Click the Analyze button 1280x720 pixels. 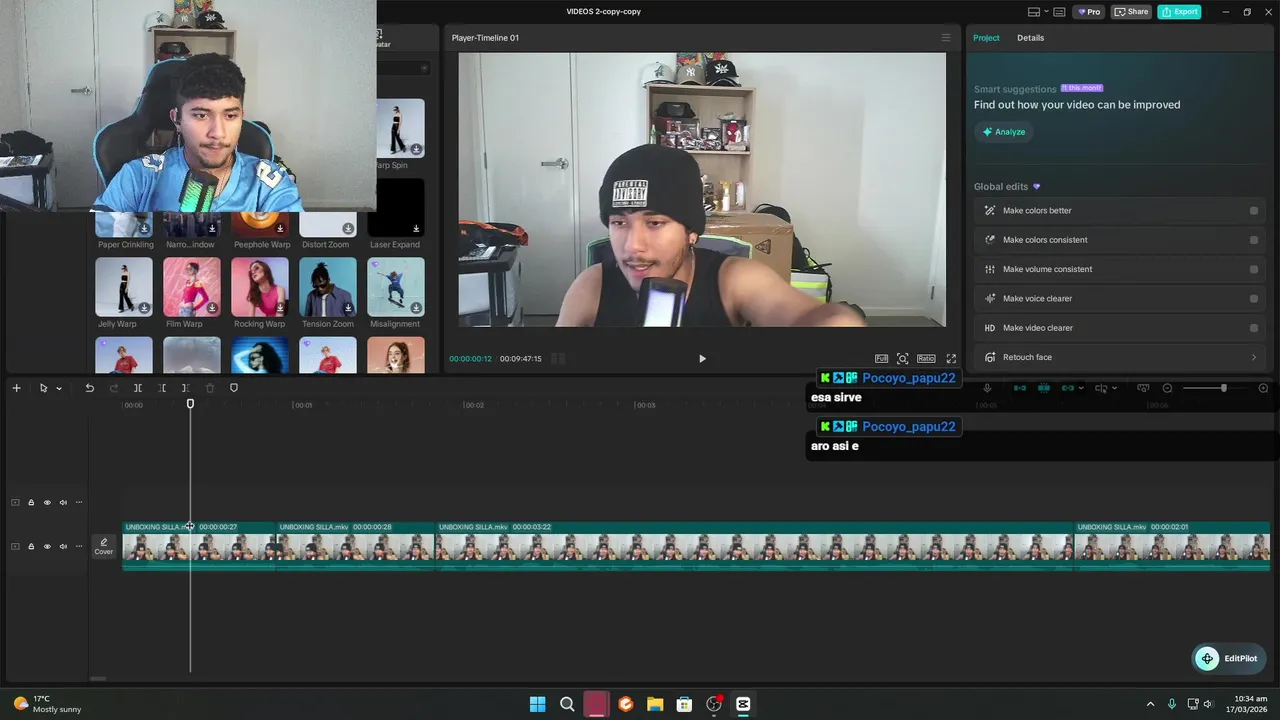(x=1003, y=132)
